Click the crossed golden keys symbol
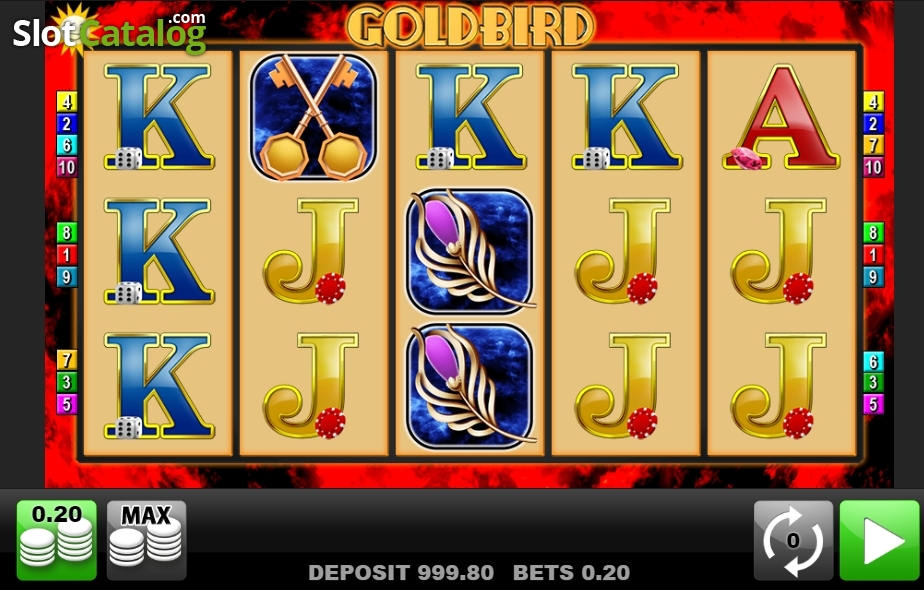Image resolution: width=924 pixels, height=590 pixels. point(314,117)
